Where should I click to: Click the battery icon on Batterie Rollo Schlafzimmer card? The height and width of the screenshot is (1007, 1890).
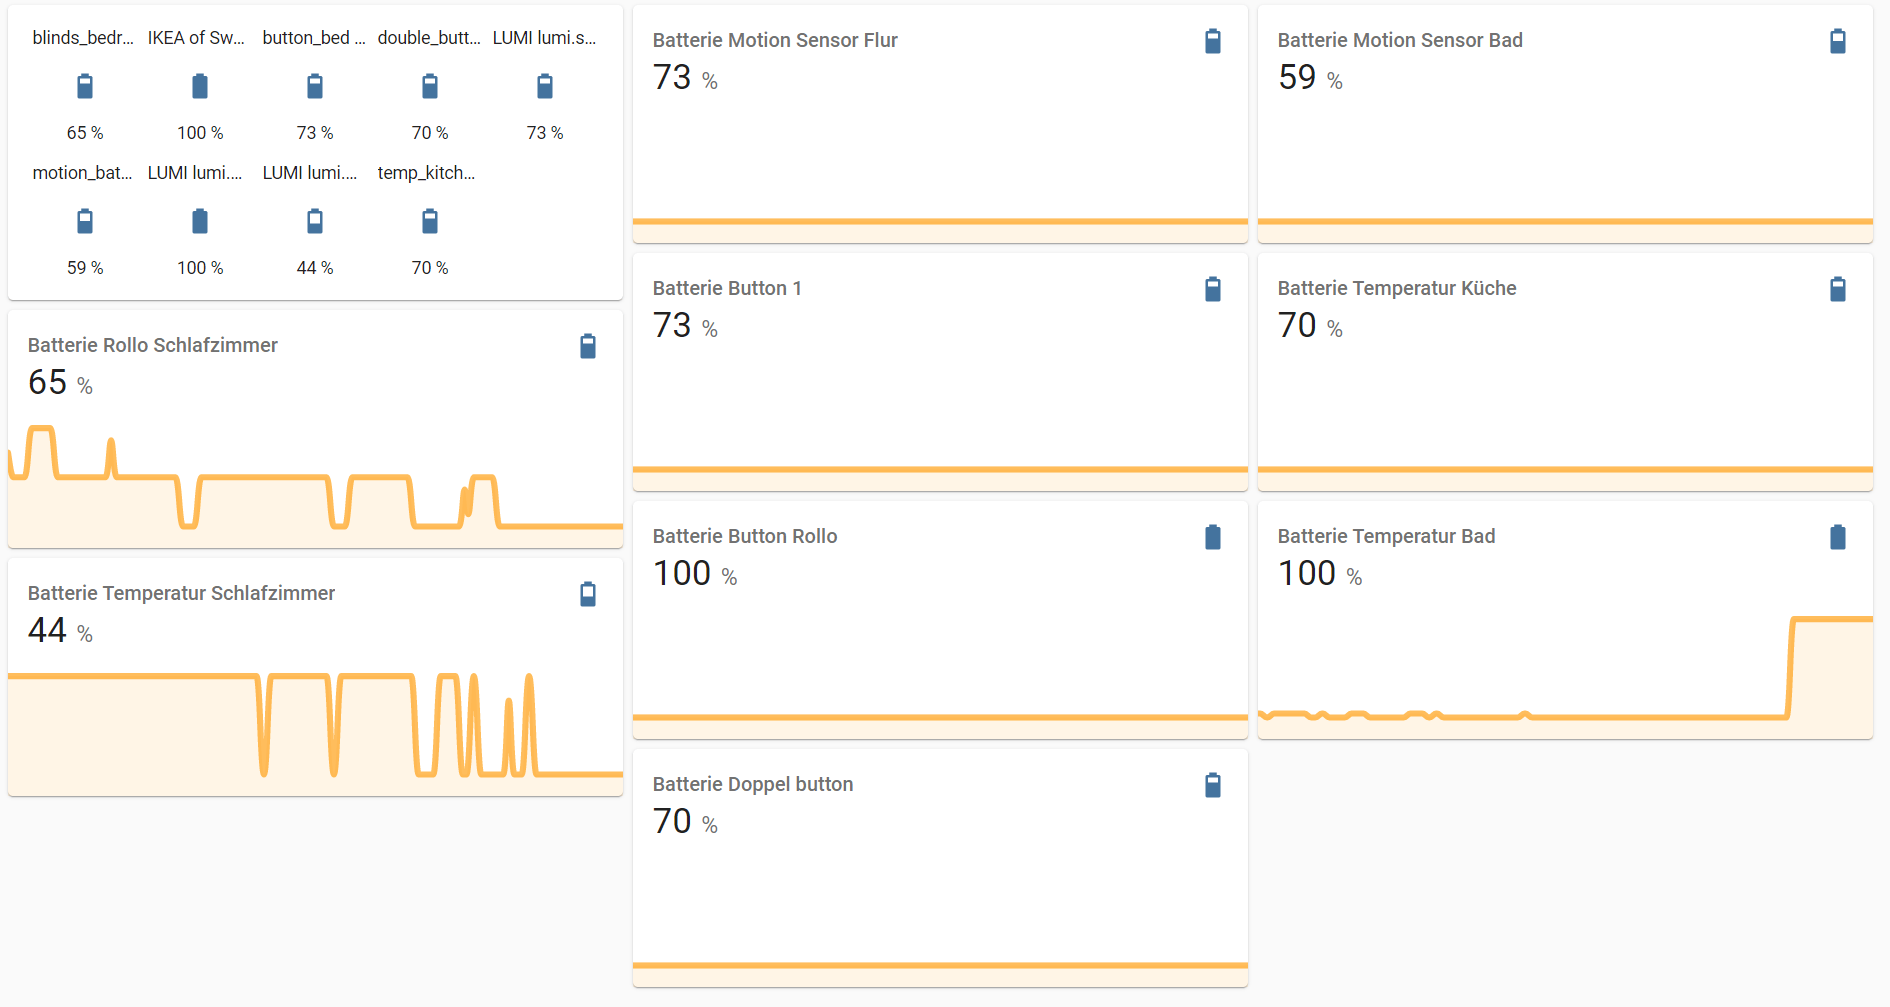(x=588, y=345)
